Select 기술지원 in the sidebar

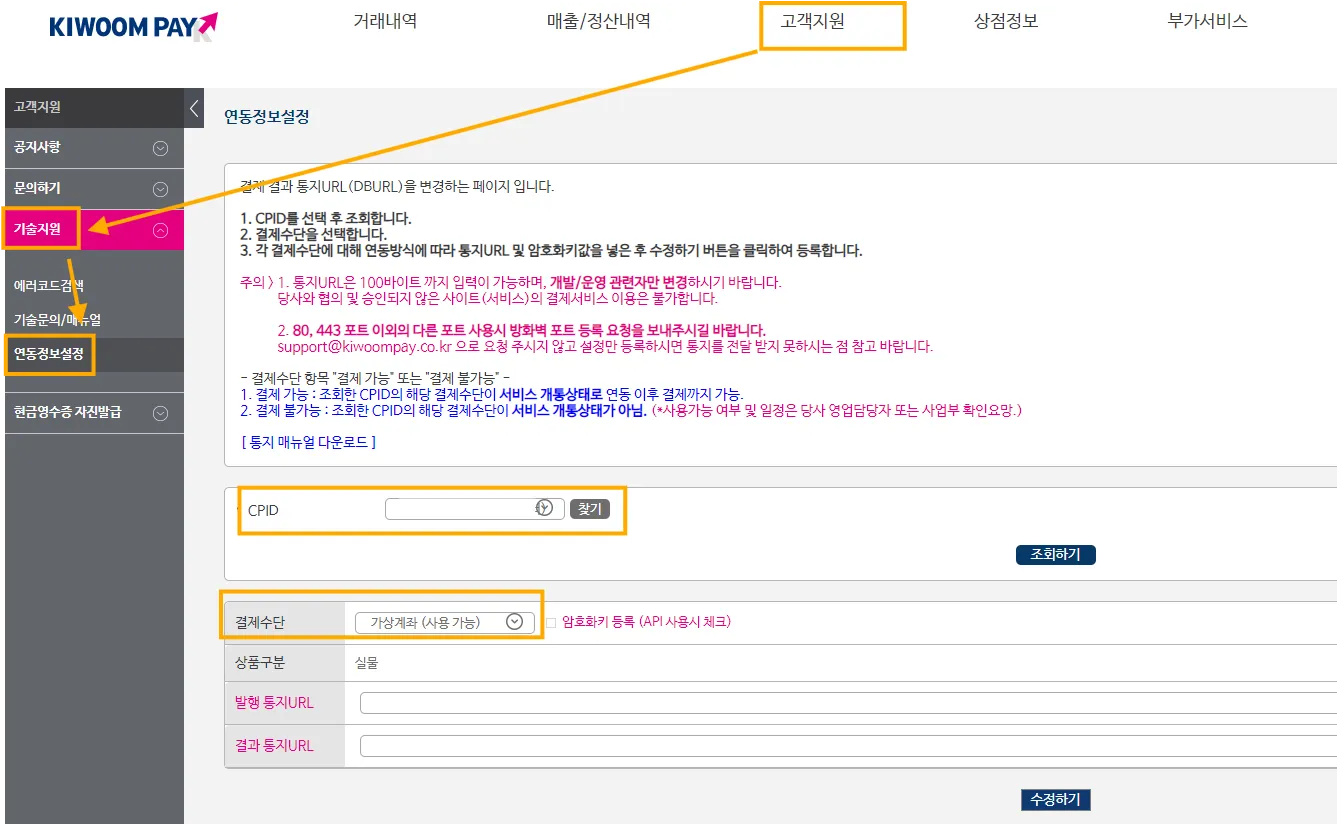37,229
